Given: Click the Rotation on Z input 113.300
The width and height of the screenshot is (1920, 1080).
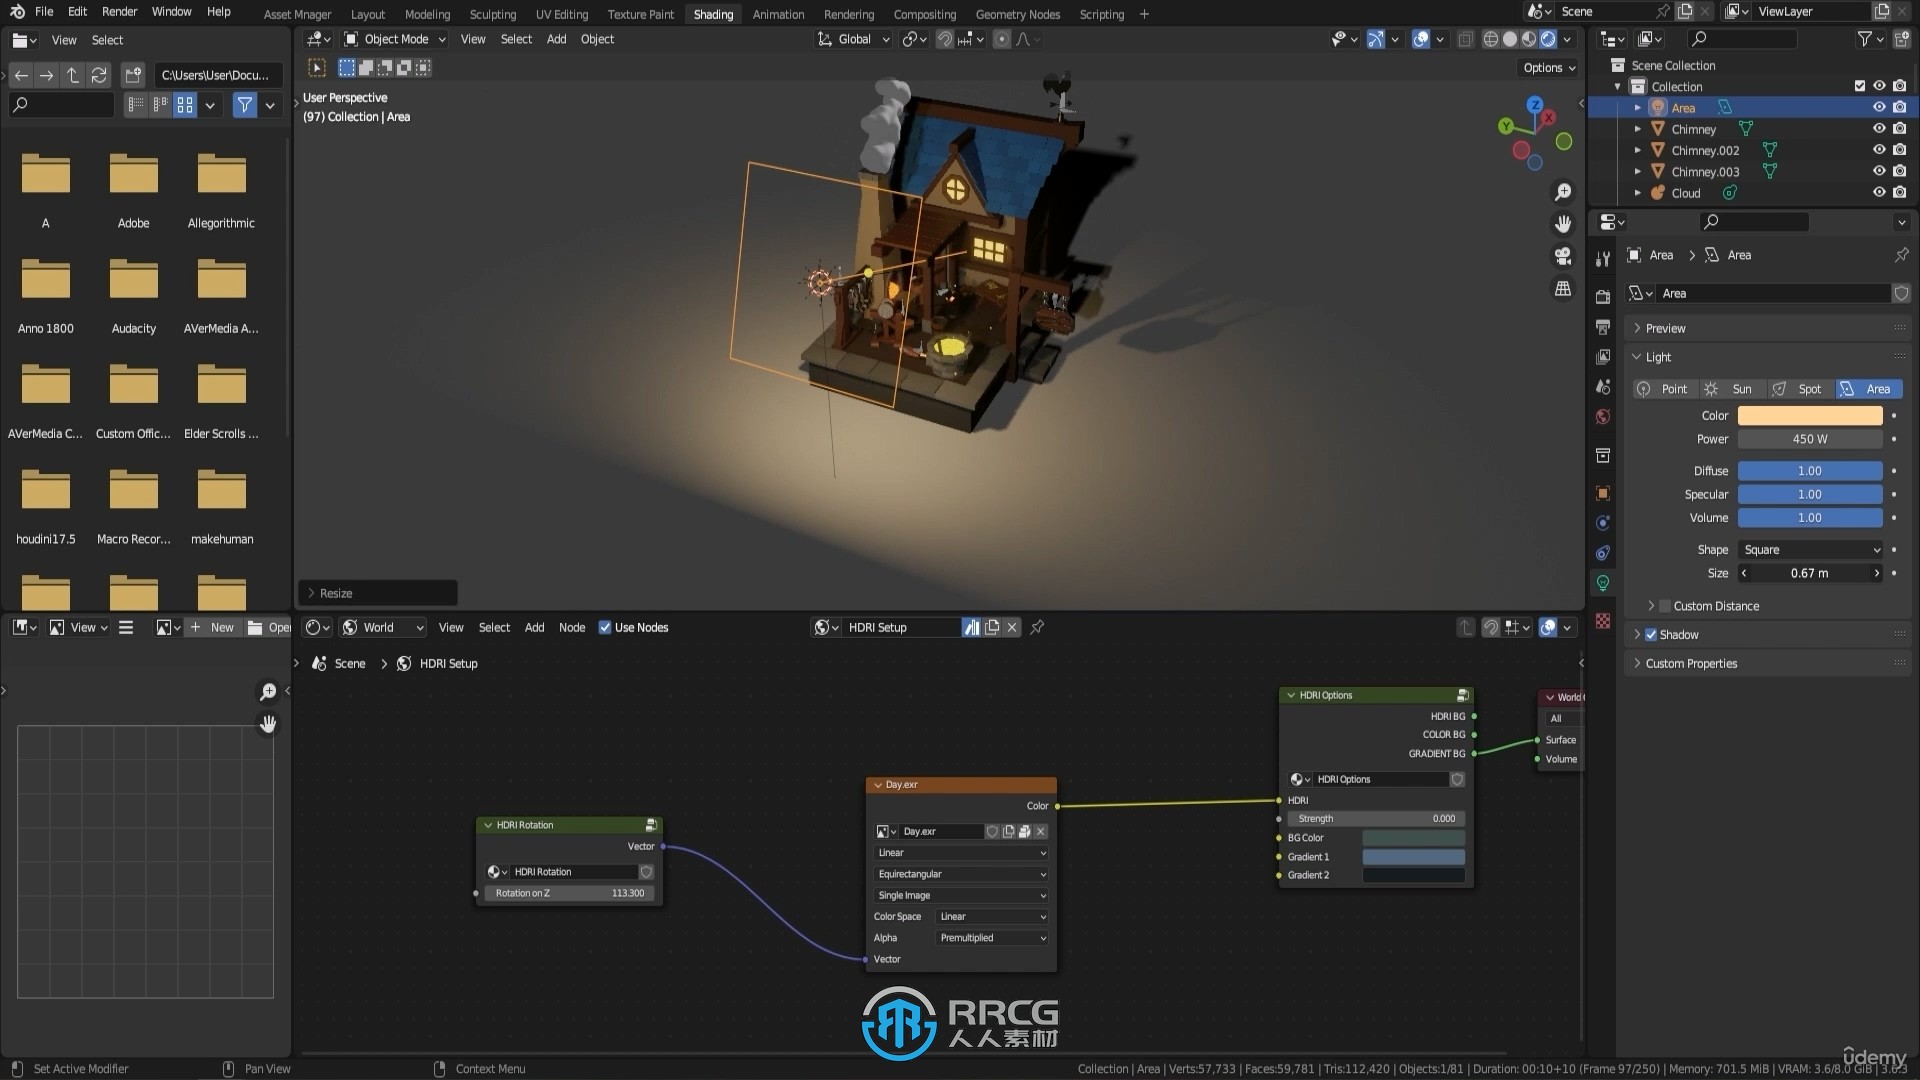Looking at the screenshot, I should click(568, 893).
